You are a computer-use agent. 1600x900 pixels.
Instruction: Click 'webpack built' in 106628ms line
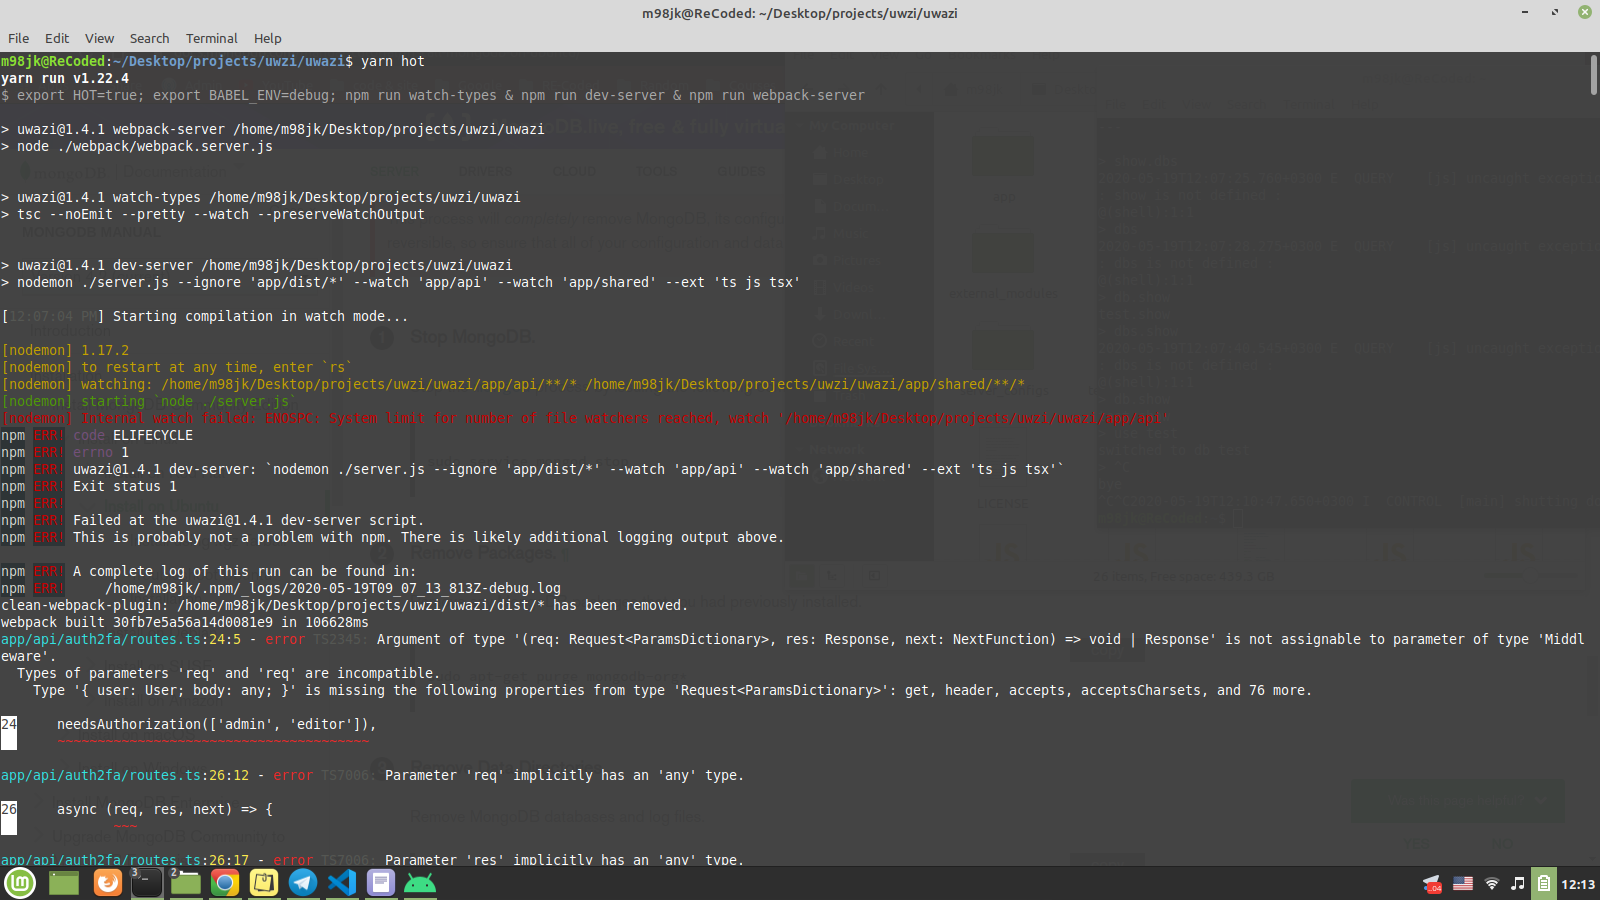[185, 622]
